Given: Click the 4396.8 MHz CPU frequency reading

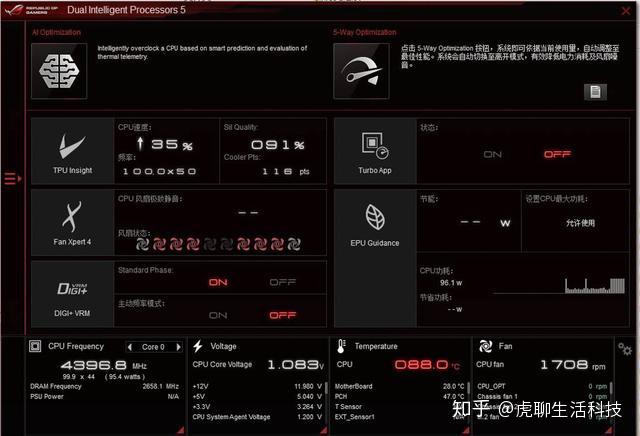Looking at the screenshot, I should (104, 365).
